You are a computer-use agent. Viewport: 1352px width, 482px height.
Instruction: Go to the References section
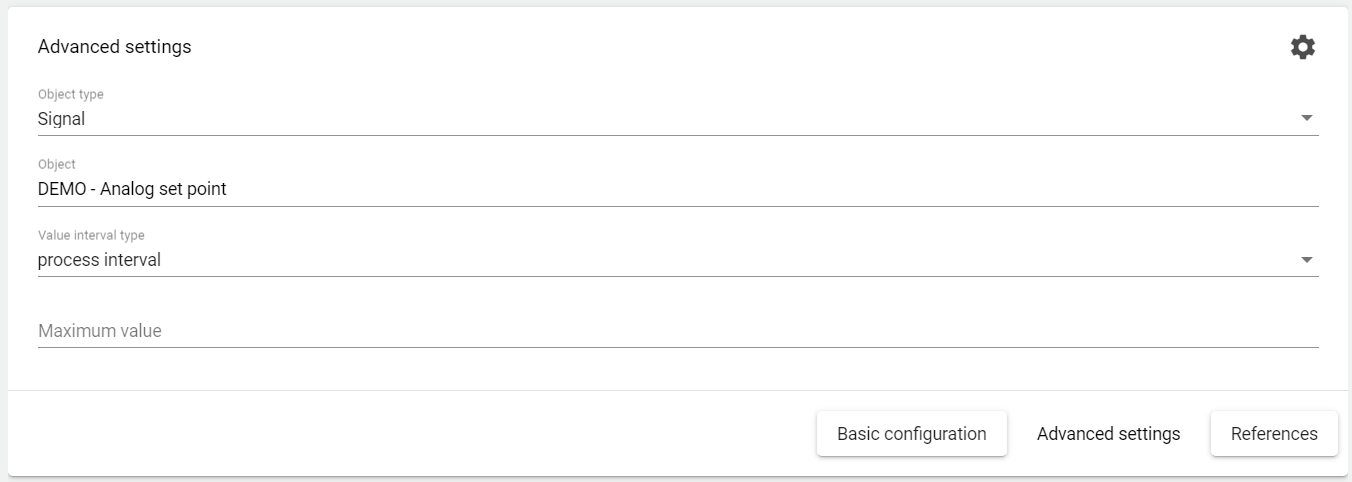click(x=1274, y=434)
